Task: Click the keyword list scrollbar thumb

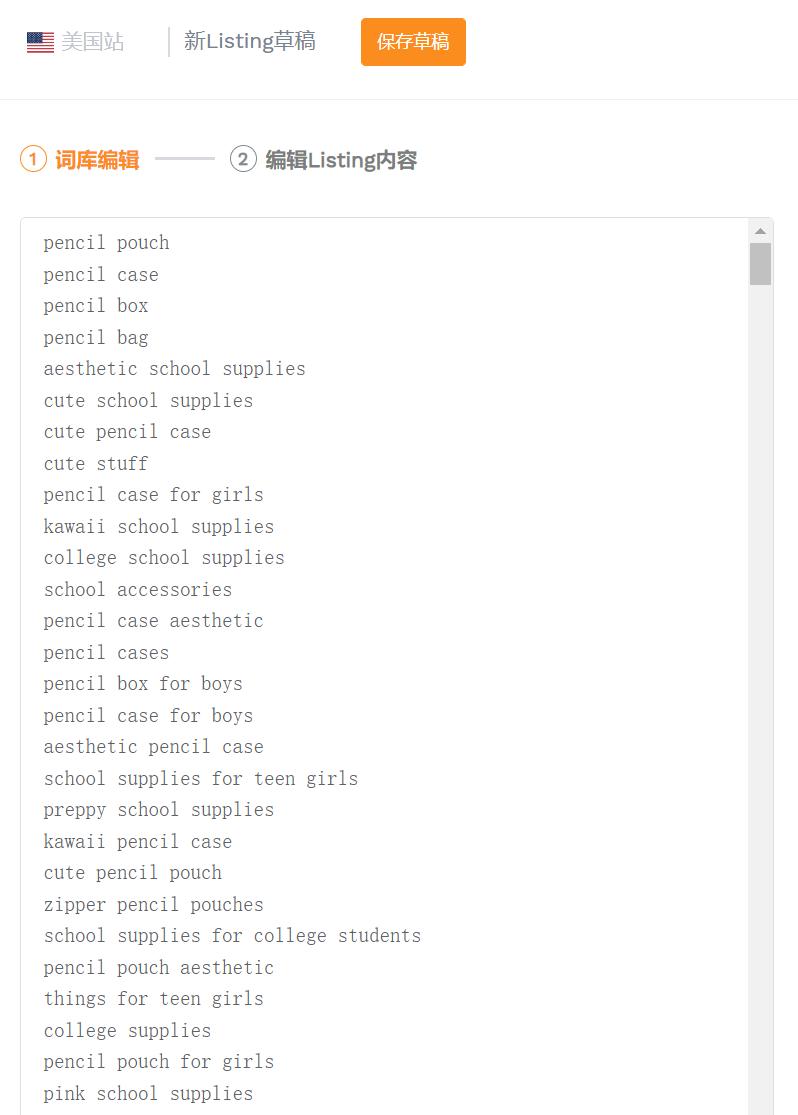Action: click(760, 264)
